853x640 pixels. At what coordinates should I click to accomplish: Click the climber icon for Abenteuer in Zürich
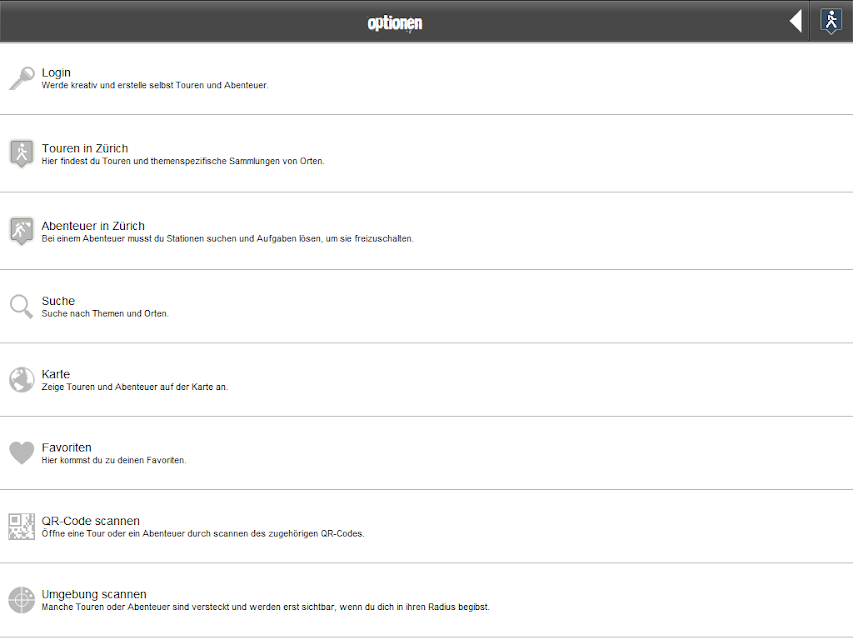coord(22,231)
